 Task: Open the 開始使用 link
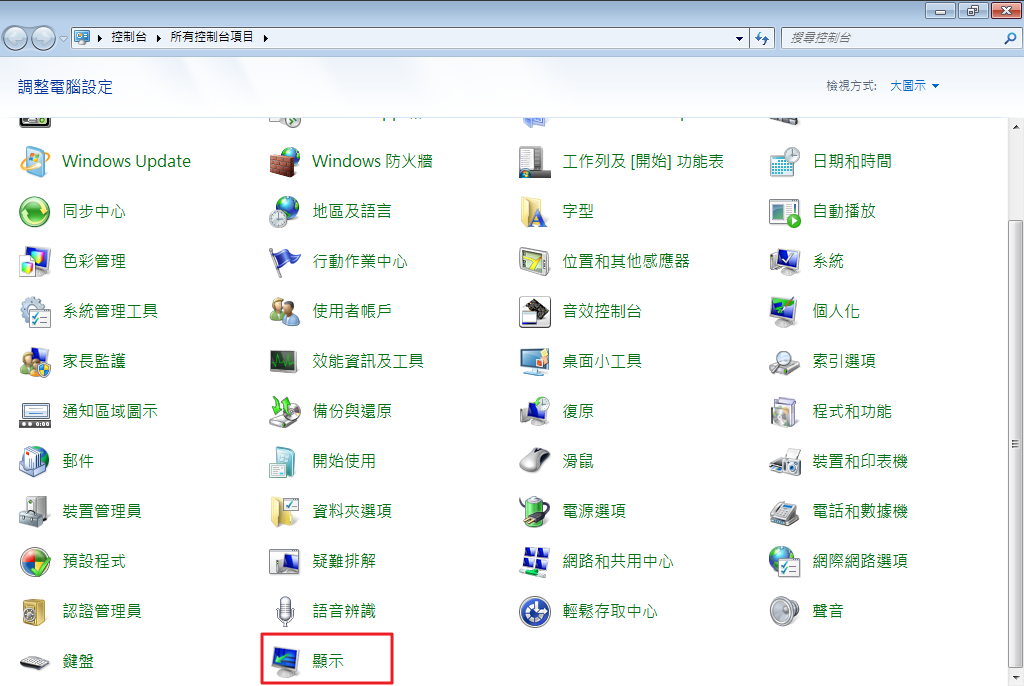(x=344, y=461)
